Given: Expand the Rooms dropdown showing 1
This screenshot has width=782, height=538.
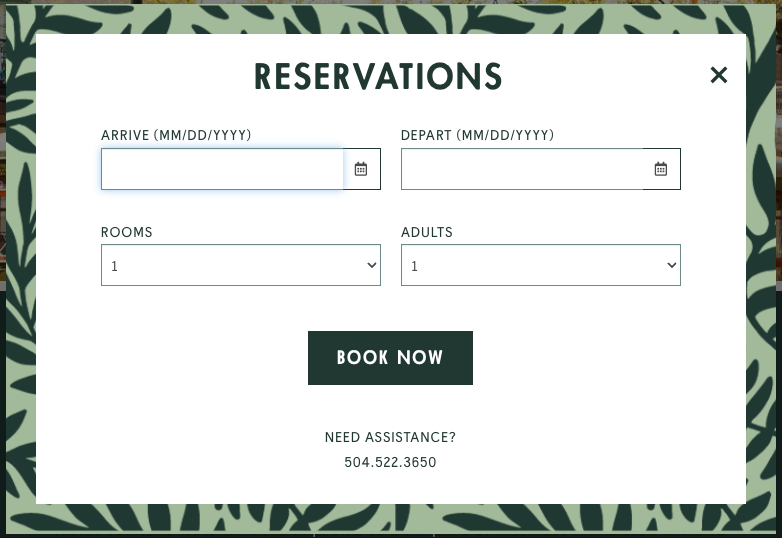Looking at the screenshot, I should click(x=230, y=265).
